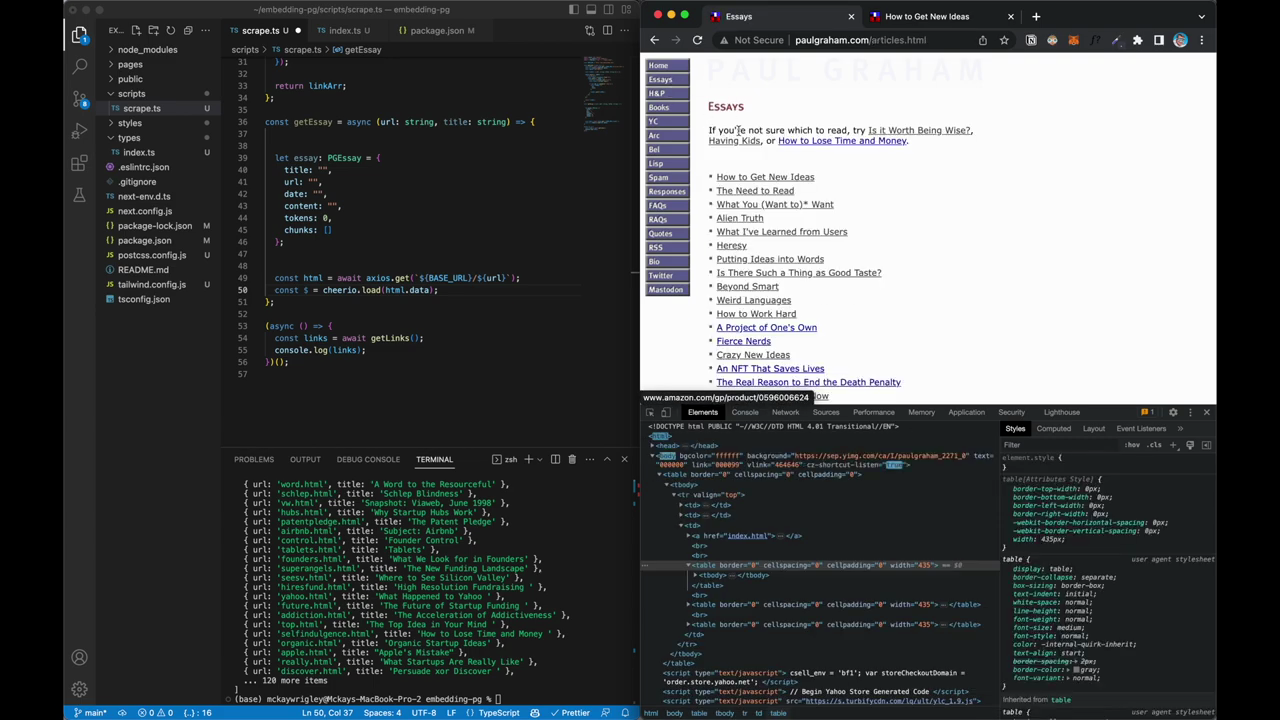Screen dimensions: 1280x720
Task: Switch to DevTools Console tab
Action: pyautogui.click(x=745, y=412)
